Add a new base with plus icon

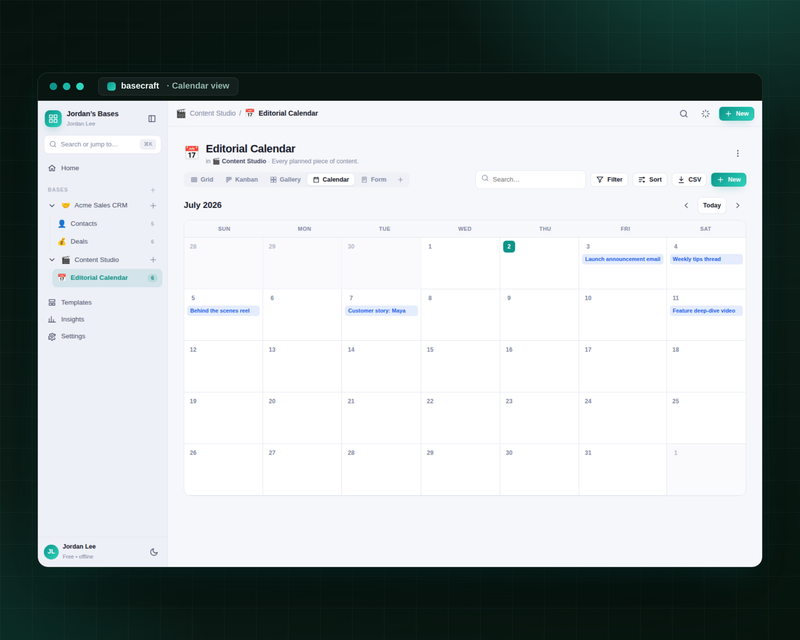(153, 190)
